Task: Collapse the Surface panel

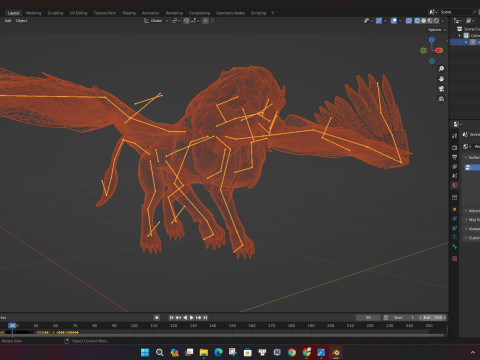Action: tap(473, 157)
